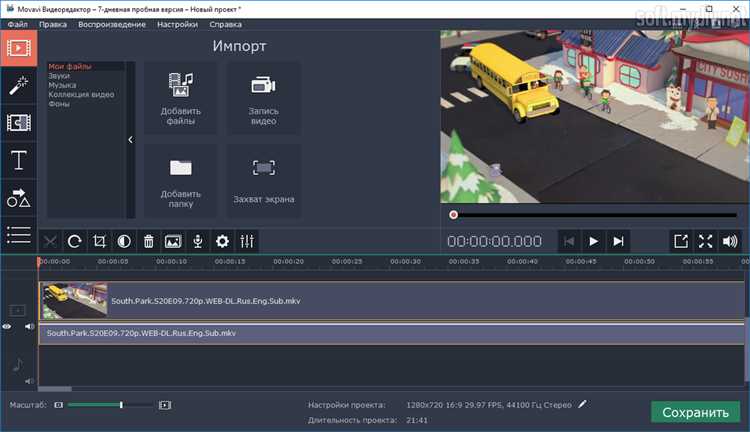Click the add video track icon
This screenshot has height=432, width=750.
coord(17,311)
